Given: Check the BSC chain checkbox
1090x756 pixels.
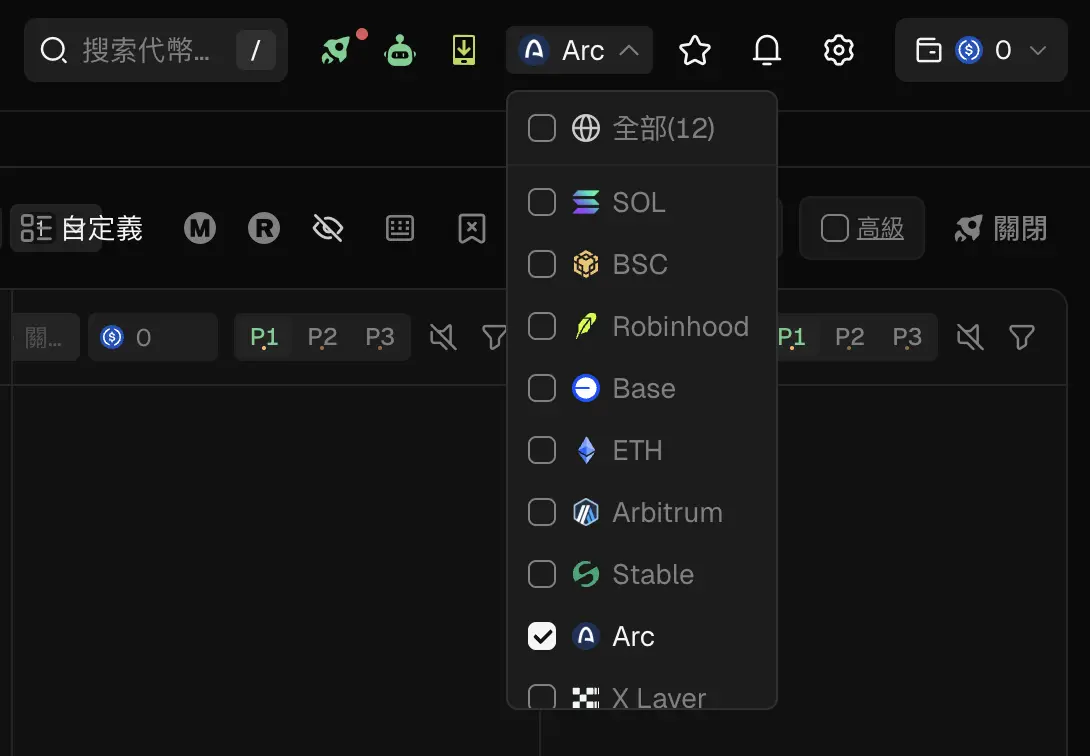Looking at the screenshot, I should point(542,264).
